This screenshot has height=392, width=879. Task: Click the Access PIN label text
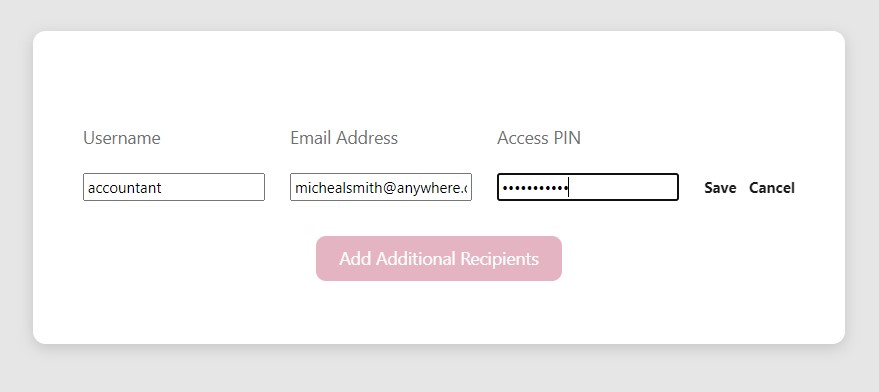click(x=539, y=138)
